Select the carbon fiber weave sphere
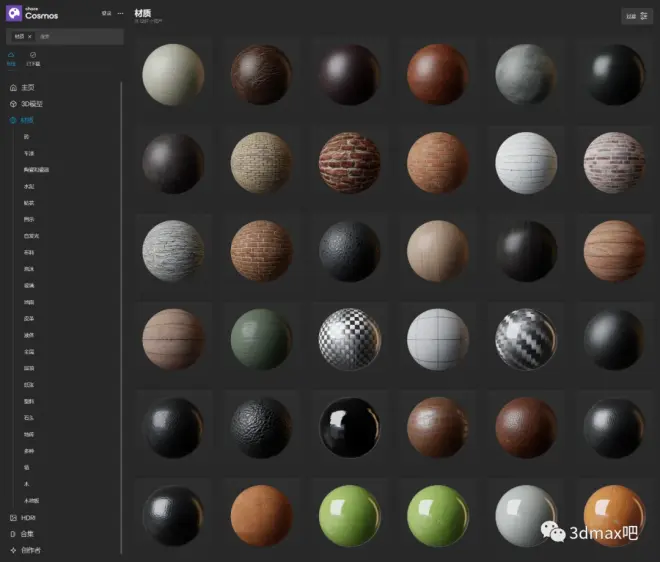Screen dimensions: 660x562 (526, 339)
